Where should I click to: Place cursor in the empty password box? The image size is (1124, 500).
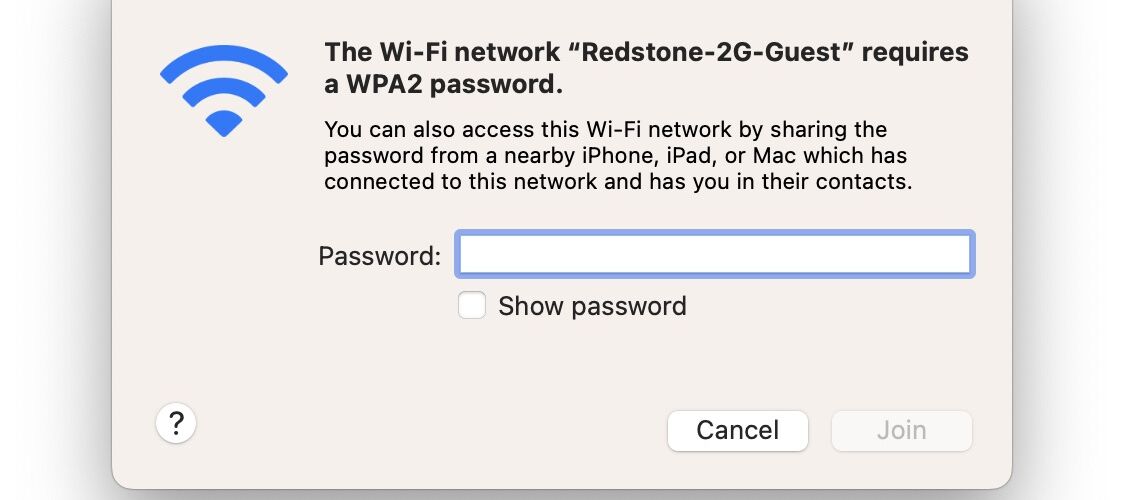tap(715, 254)
